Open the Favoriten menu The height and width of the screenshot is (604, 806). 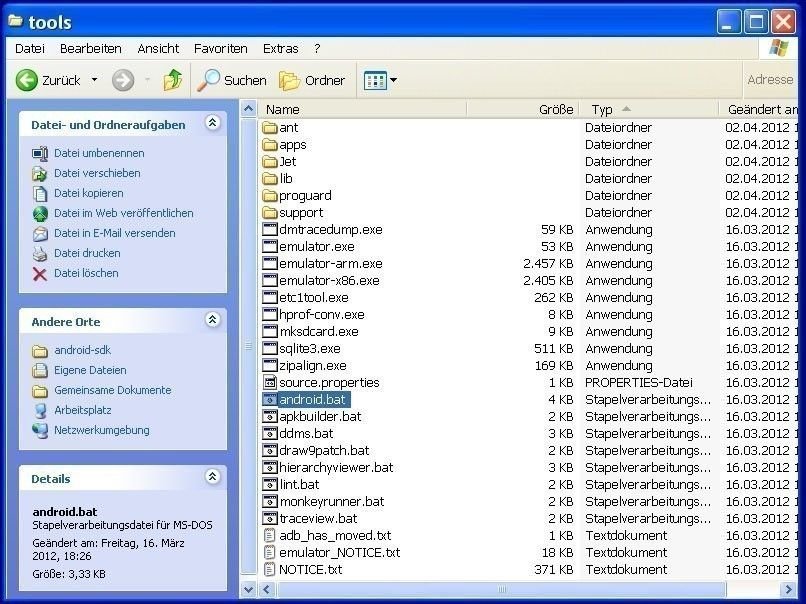(221, 49)
